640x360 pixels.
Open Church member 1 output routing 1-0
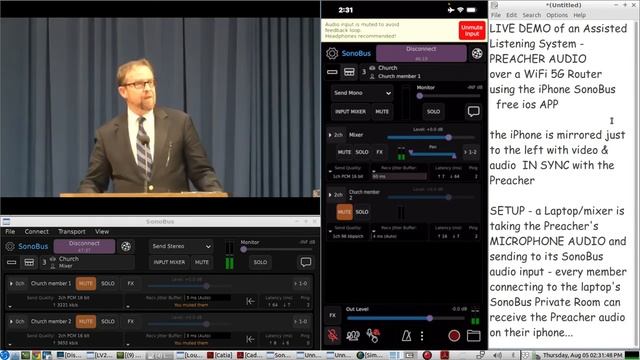coord(300,283)
